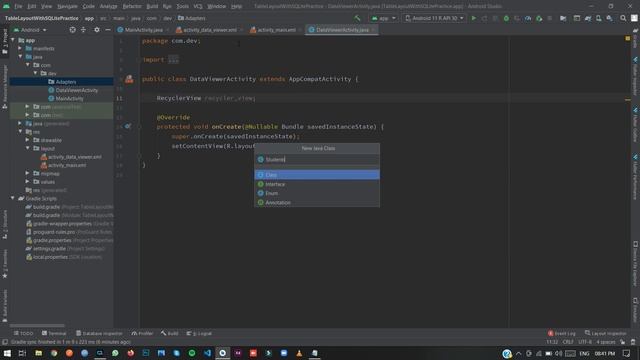Open Database Inspector tool window
The height and width of the screenshot is (360, 640).
pyautogui.click(x=99, y=333)
